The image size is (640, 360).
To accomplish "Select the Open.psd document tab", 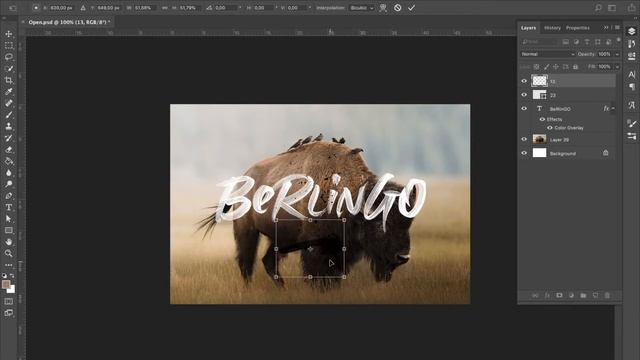I will (69, 22).
